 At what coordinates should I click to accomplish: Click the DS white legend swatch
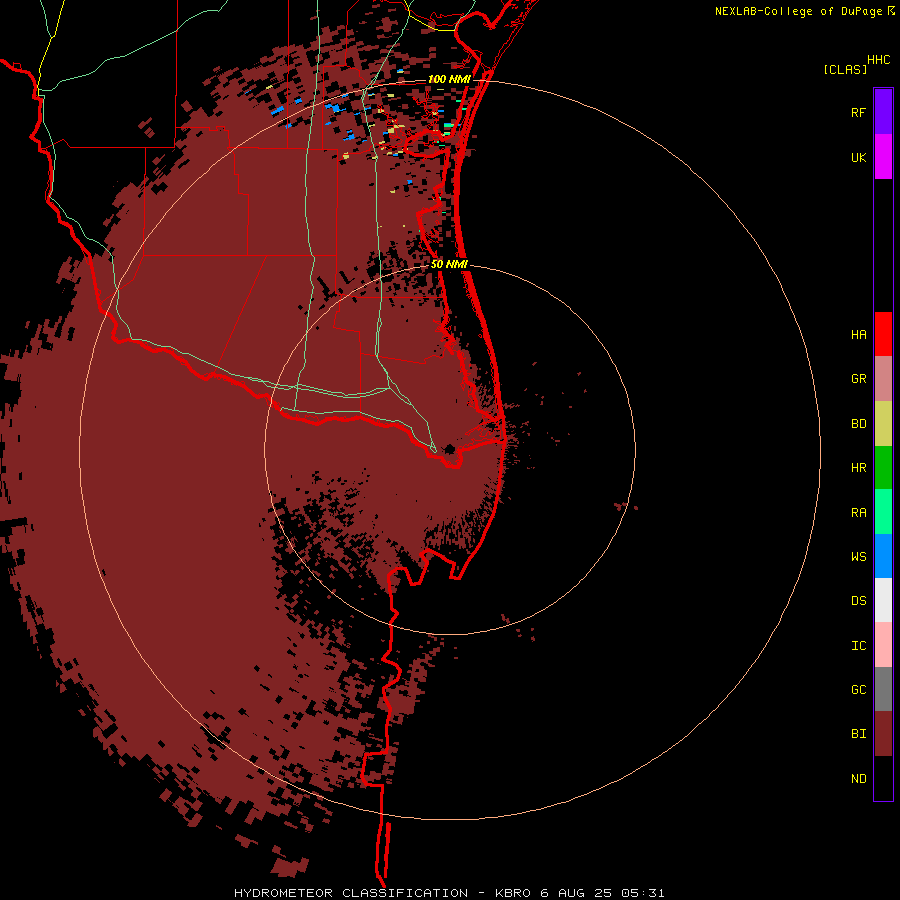(x=883, y=600)
